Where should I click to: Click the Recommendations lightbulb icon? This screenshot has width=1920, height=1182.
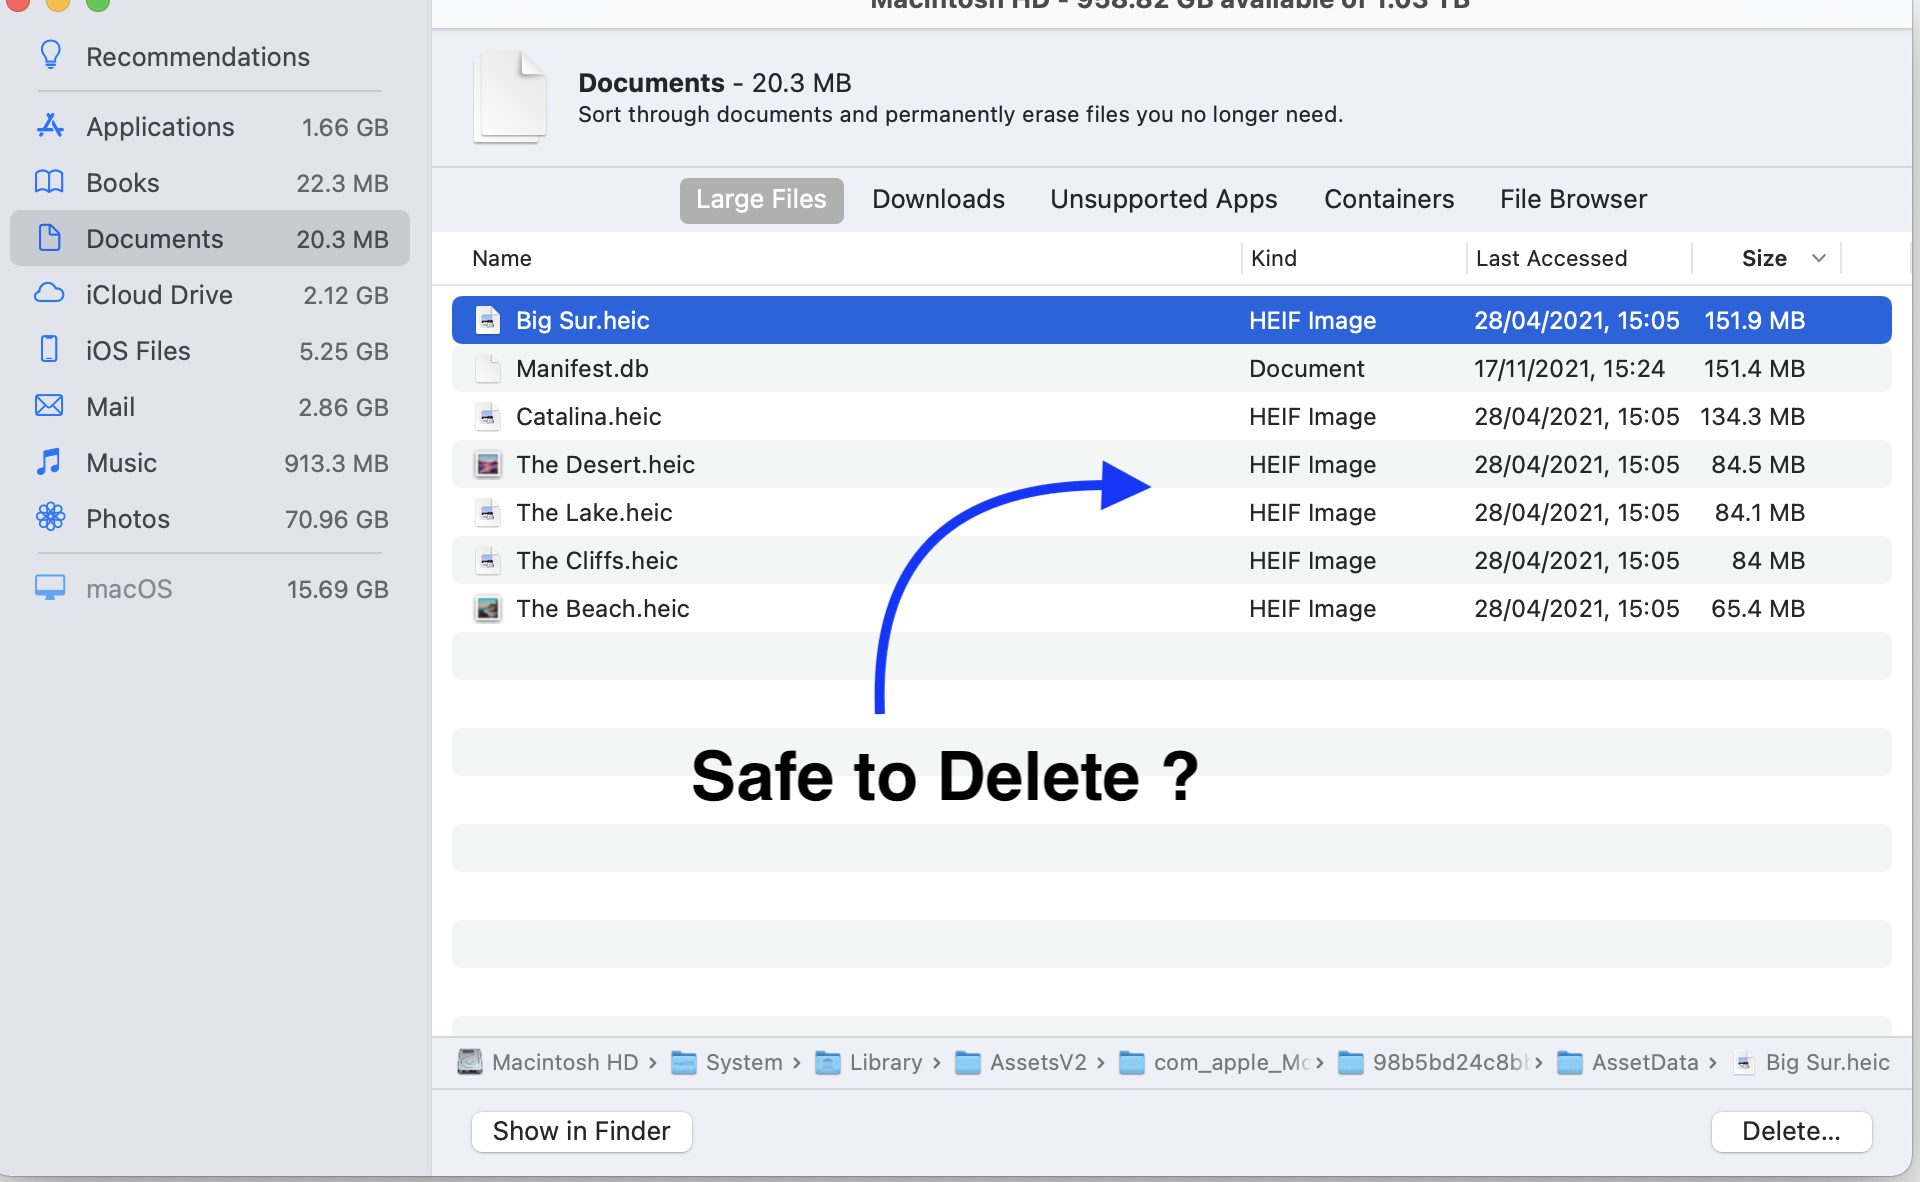tap(50, 55)
